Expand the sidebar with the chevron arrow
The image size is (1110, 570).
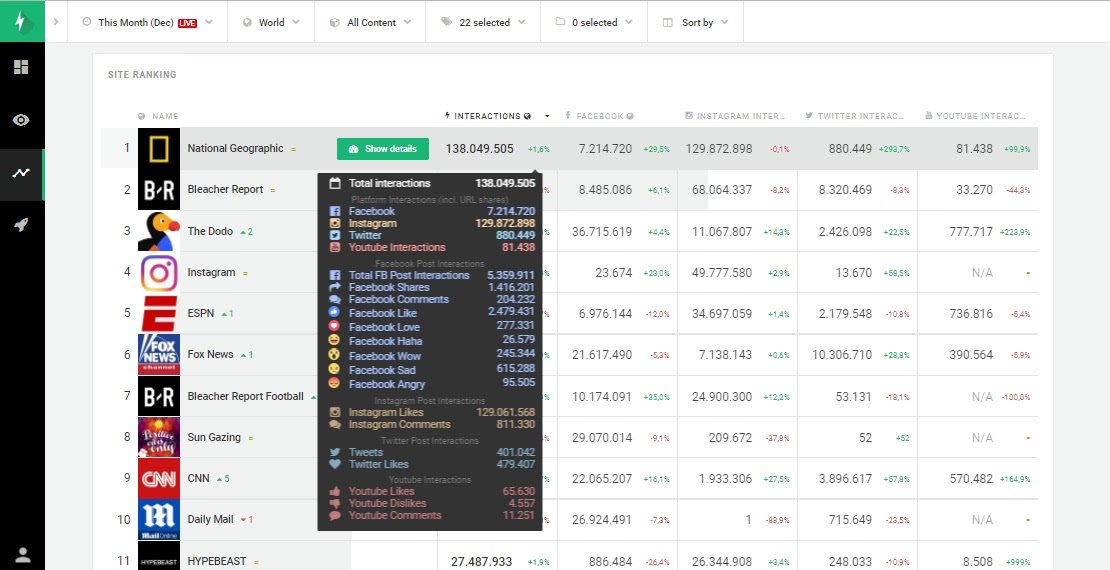tap(56, 22)
